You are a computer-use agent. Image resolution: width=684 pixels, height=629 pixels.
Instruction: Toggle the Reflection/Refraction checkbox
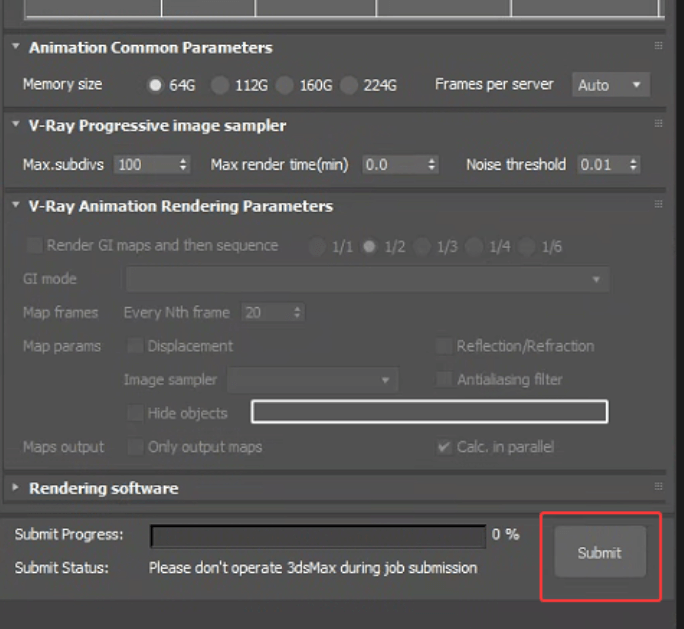[x=444, y=346]
